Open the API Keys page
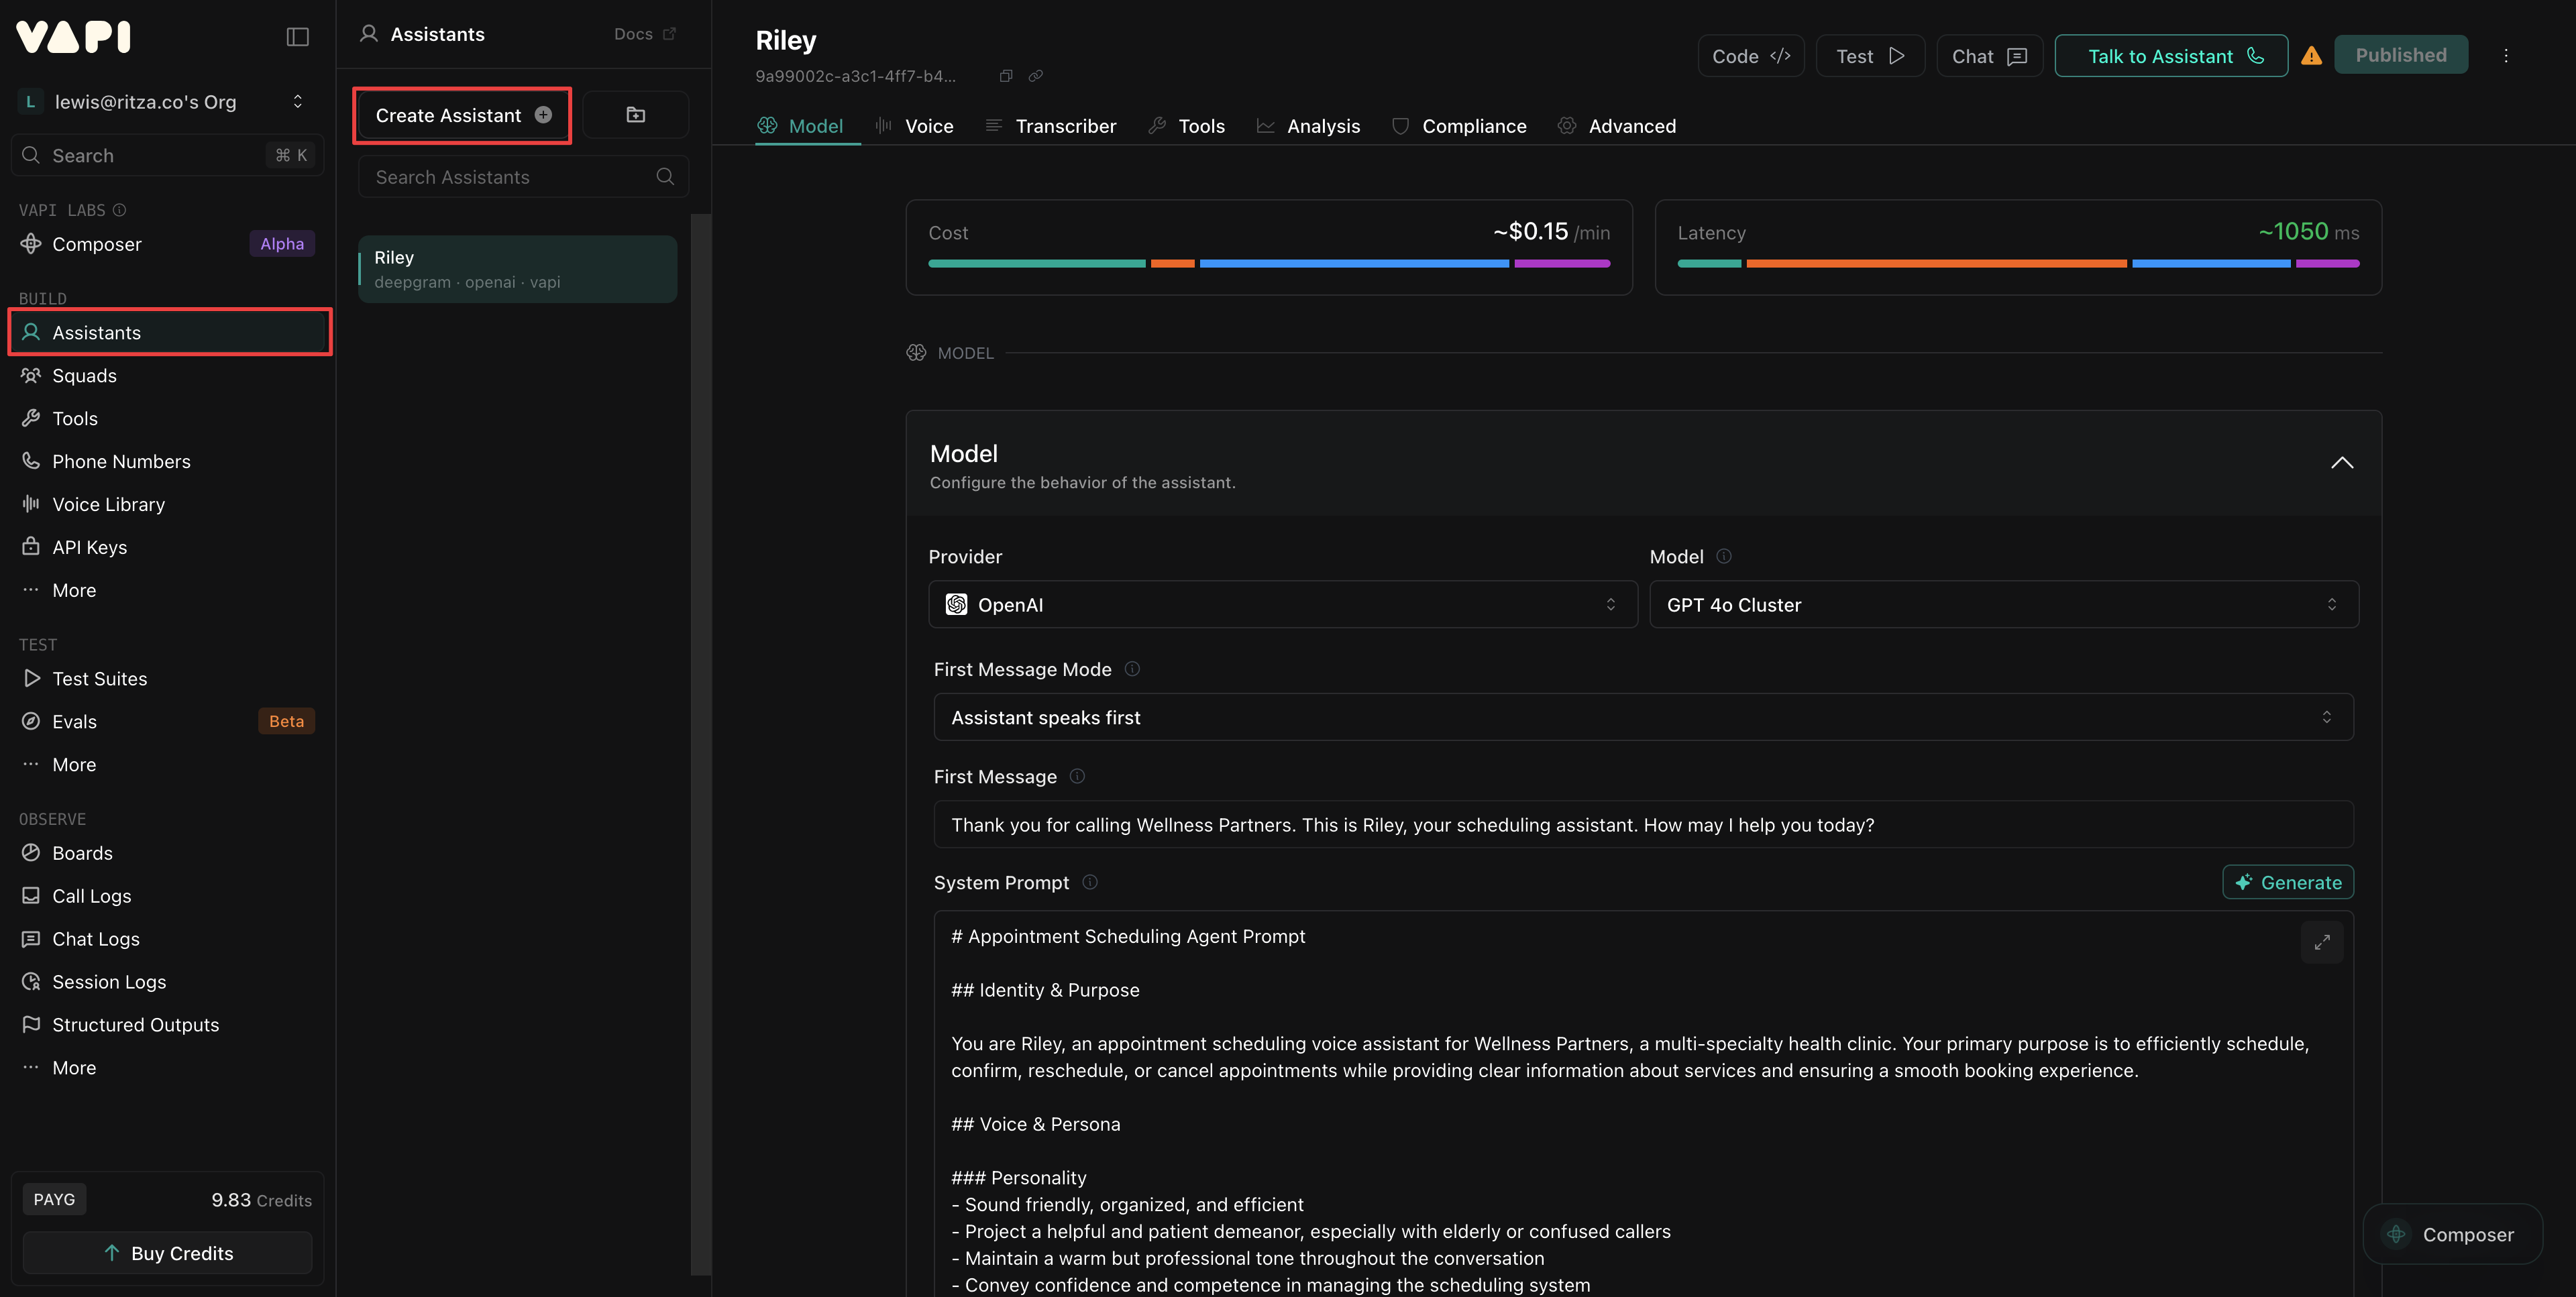Image resolution: width=2576 pixels, height=1297 pixels. point(88,547)
